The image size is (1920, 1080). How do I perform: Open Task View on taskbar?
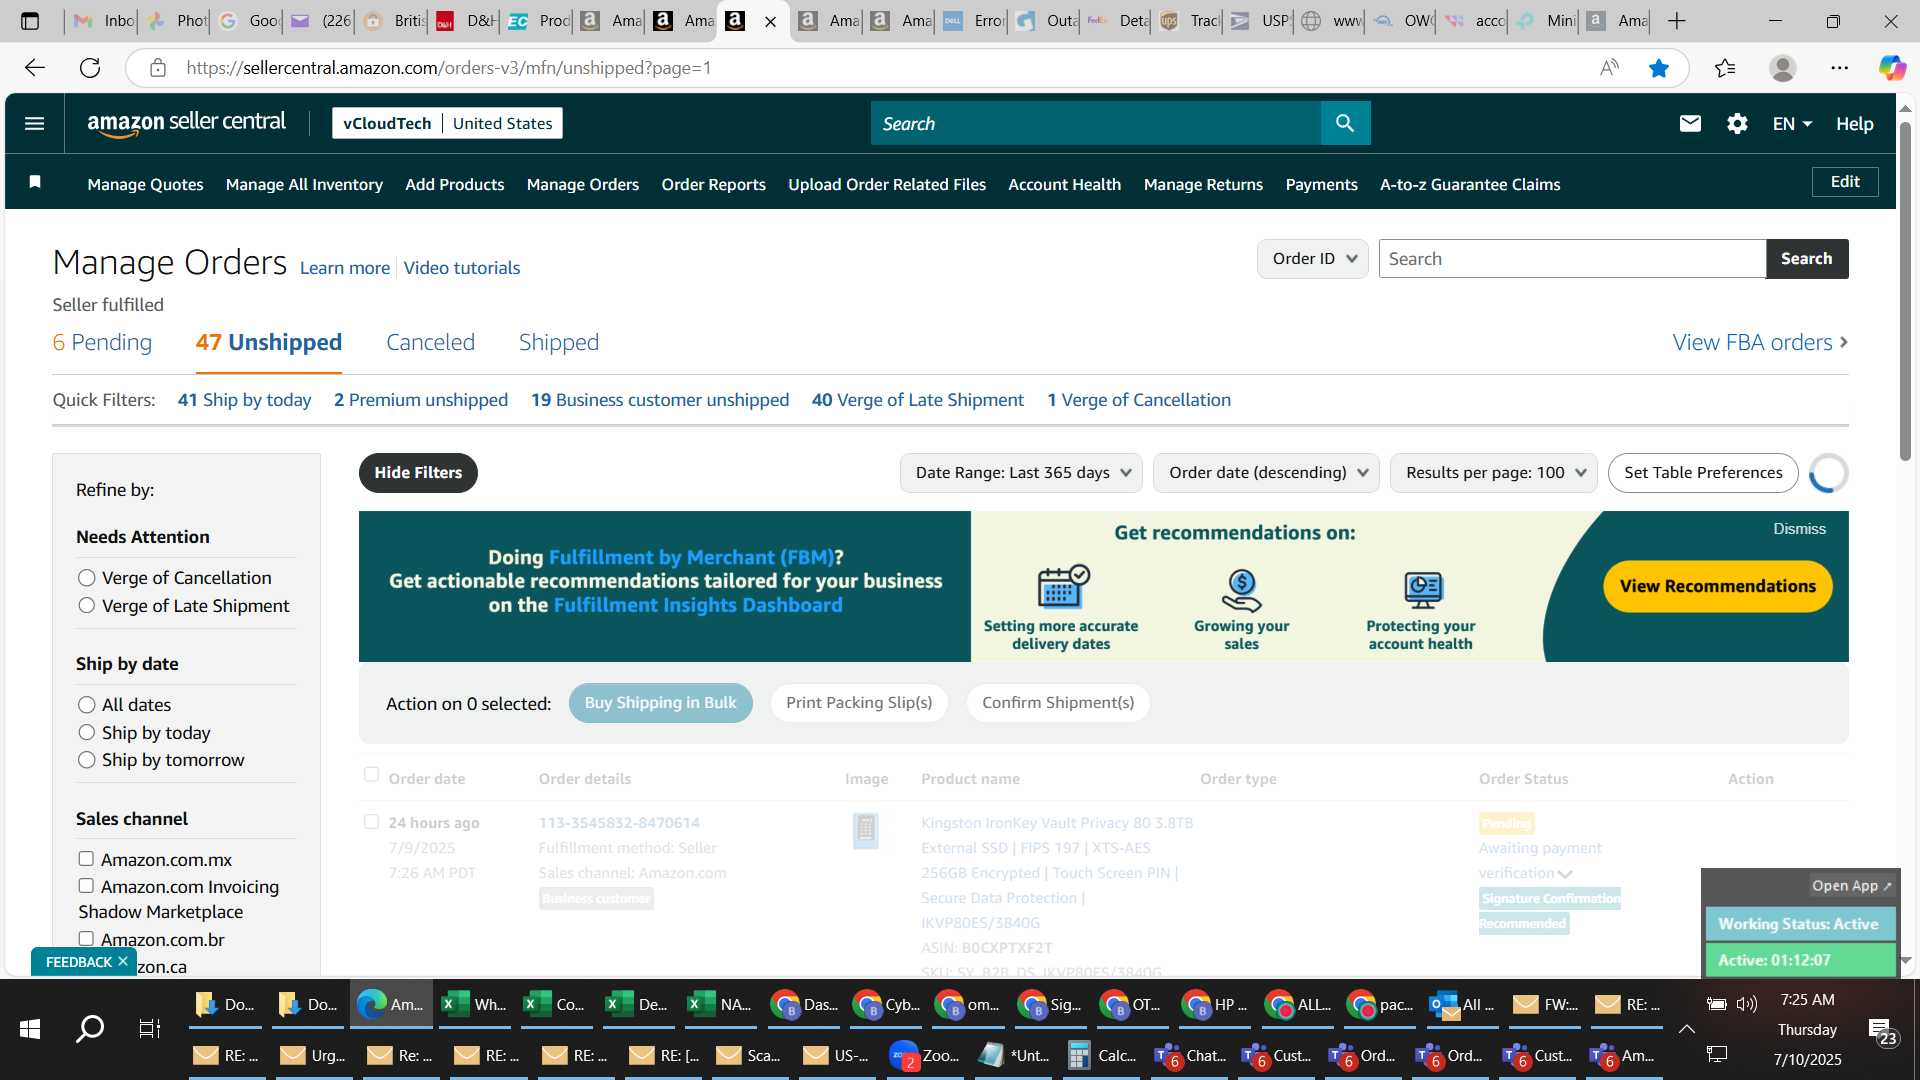tap(150, 1028)
